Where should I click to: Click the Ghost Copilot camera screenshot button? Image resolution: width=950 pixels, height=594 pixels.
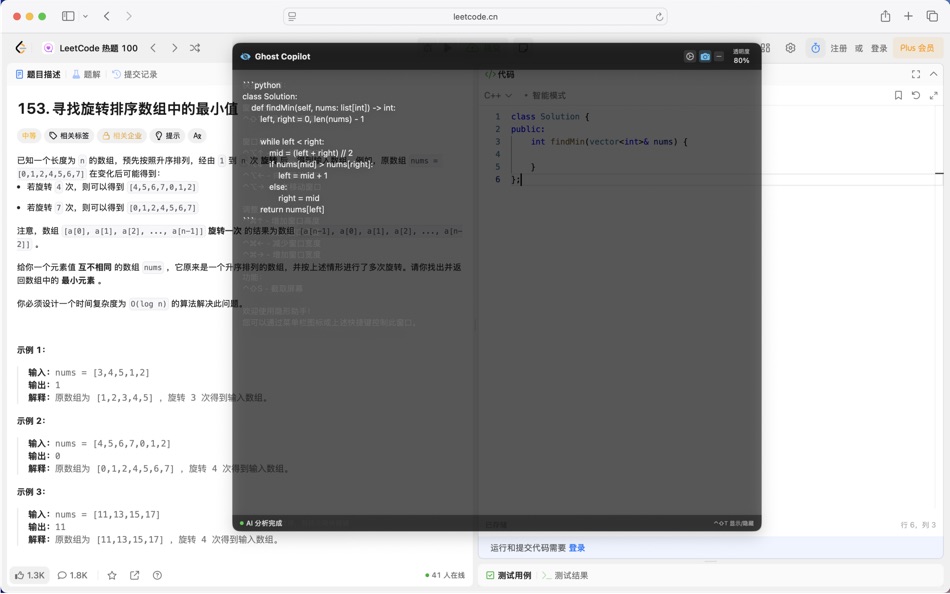705,56
